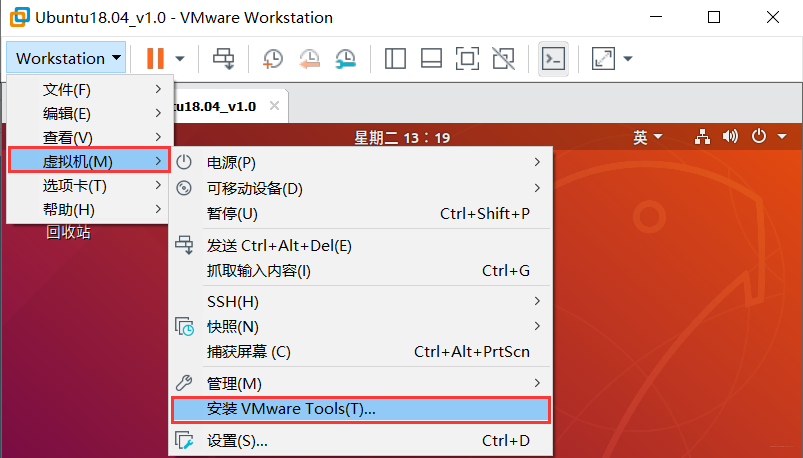
Task: Expand the 管理(M) submenu
Action: [x=361, y=383]
